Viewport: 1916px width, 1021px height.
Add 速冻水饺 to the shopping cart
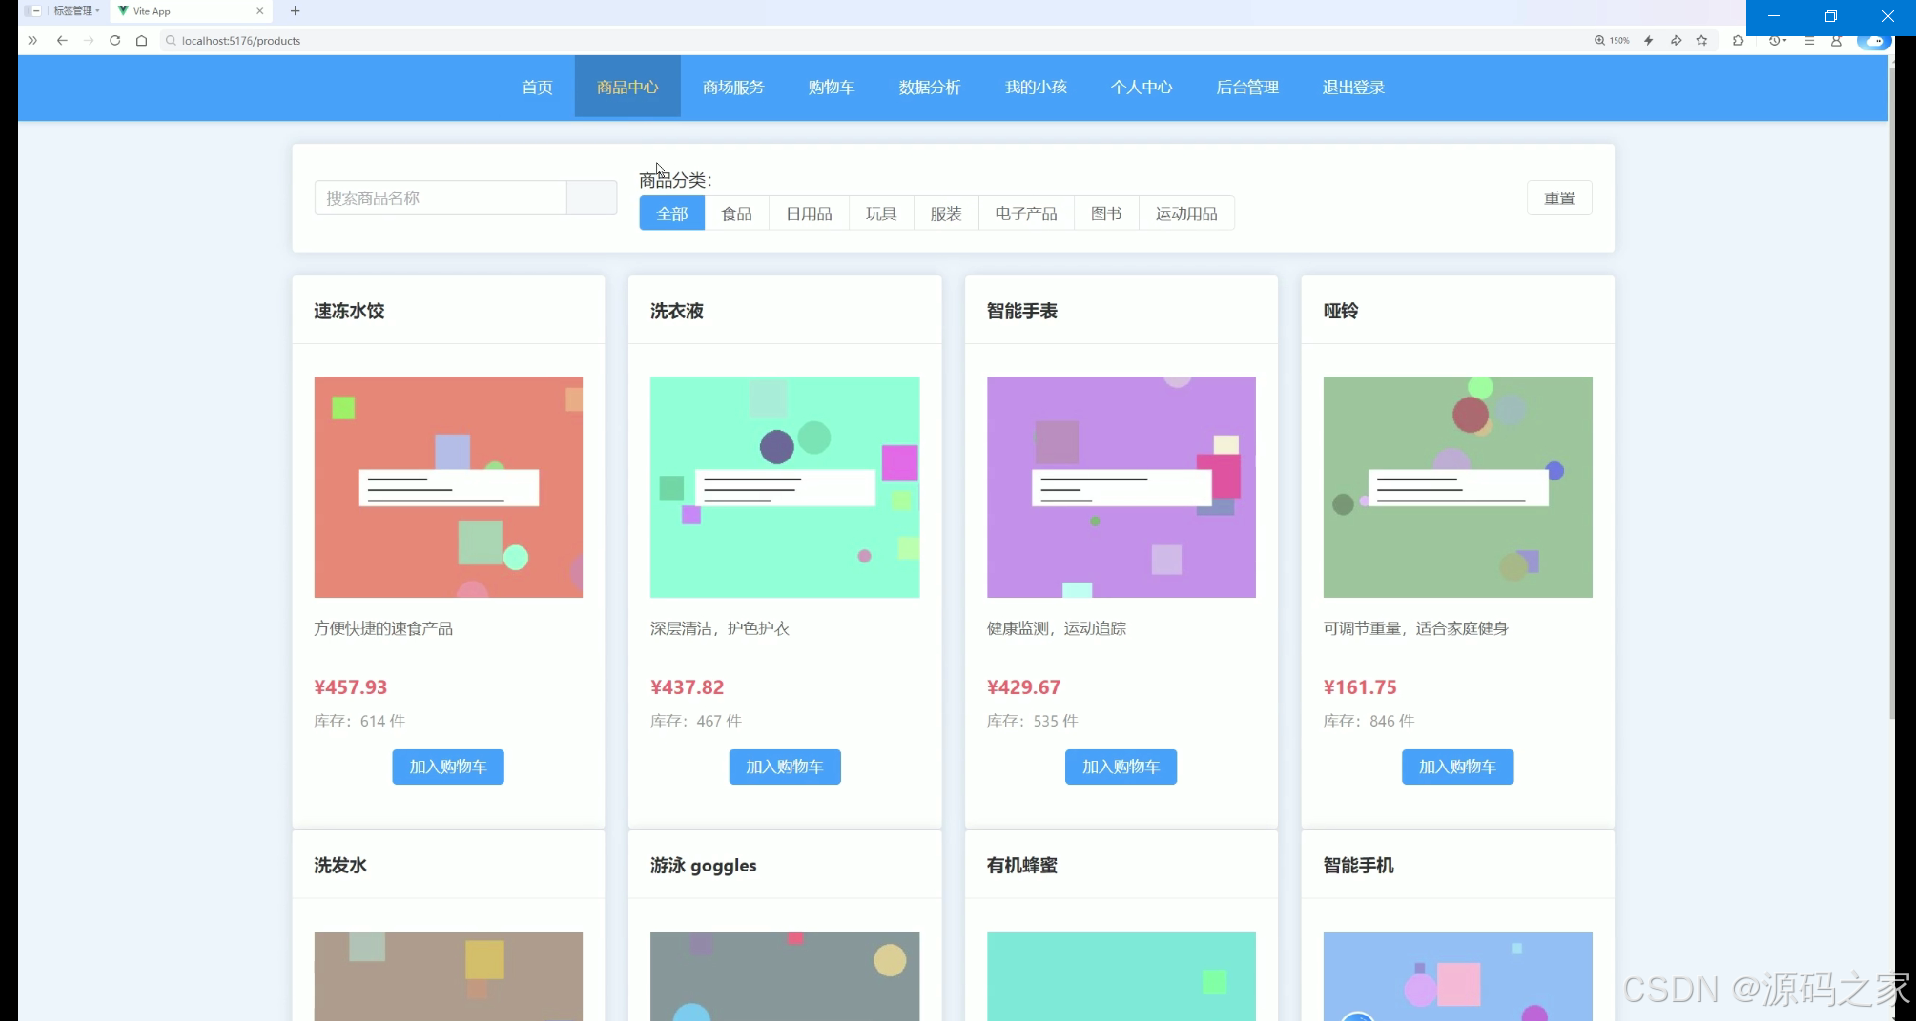[448, 766]
